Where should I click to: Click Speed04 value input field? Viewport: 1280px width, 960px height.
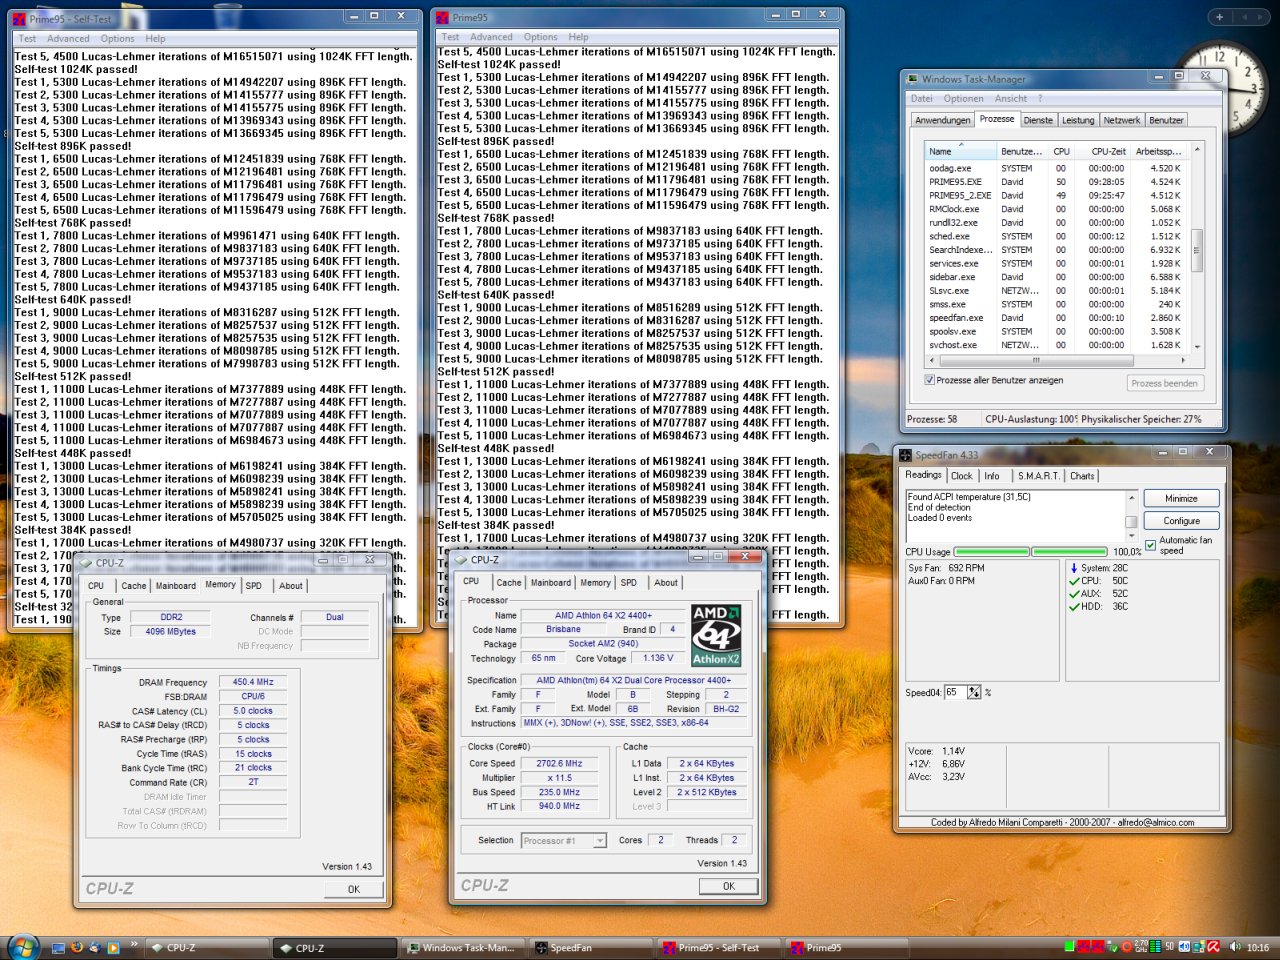click(x=956, y=692)
